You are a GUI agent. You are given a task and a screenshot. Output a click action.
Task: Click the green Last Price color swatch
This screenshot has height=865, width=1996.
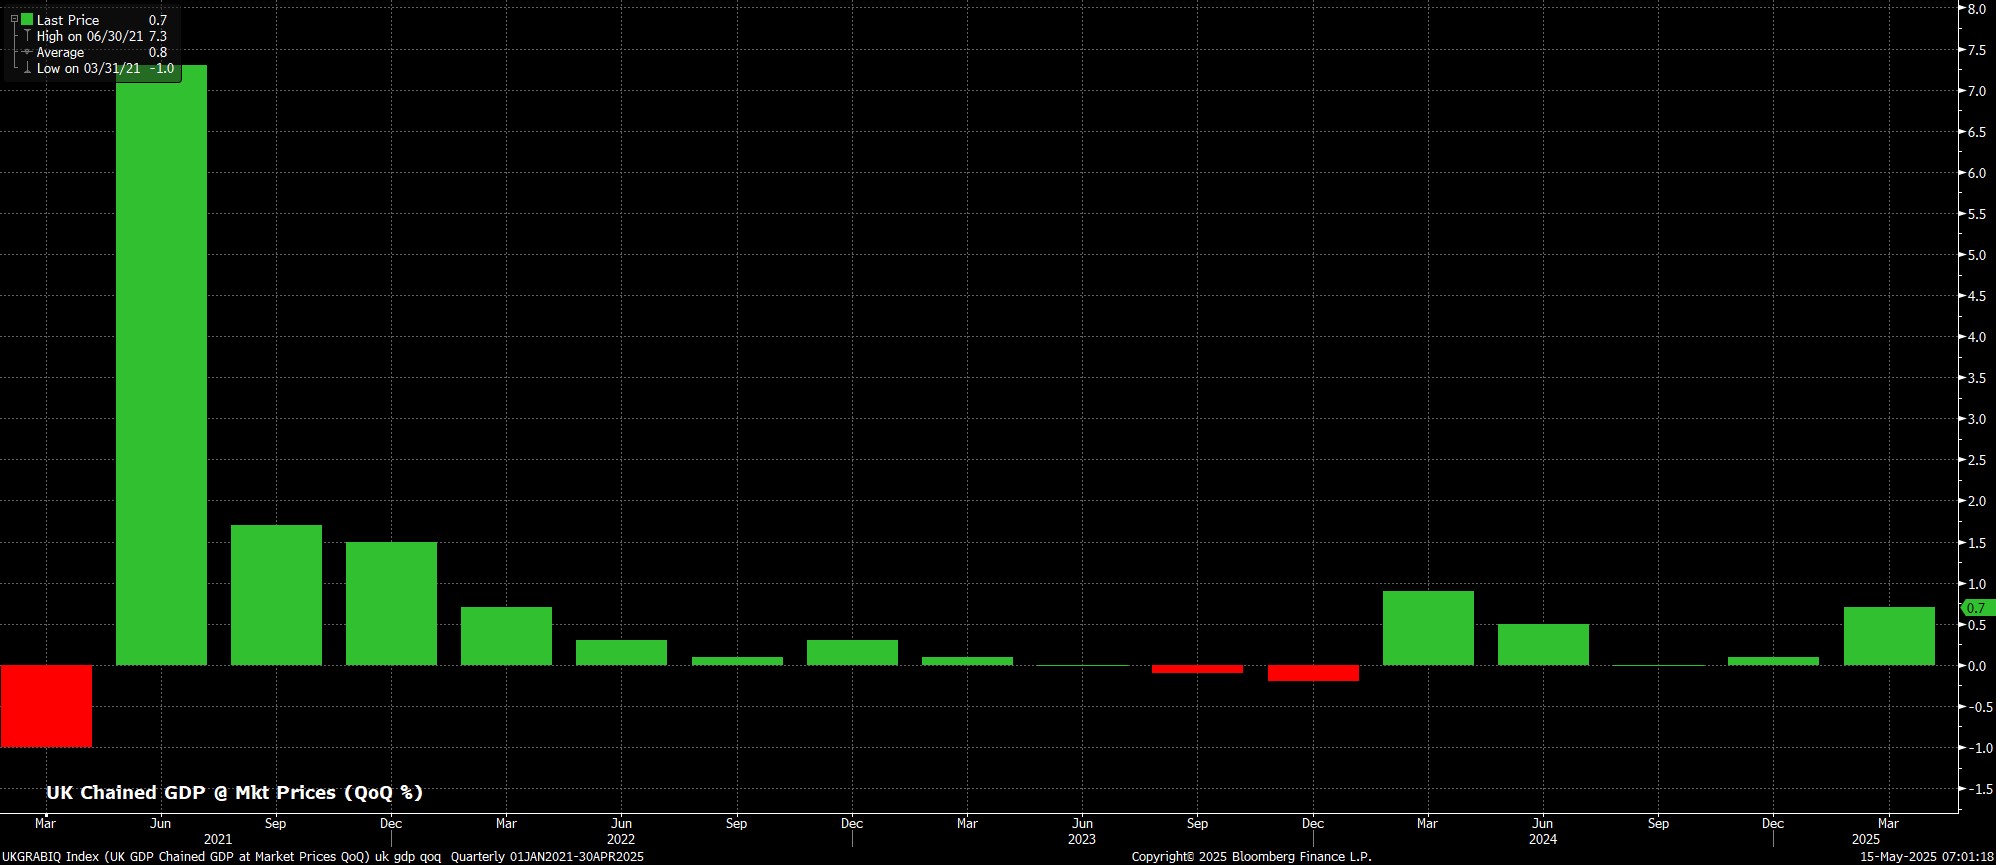point(27,19)
